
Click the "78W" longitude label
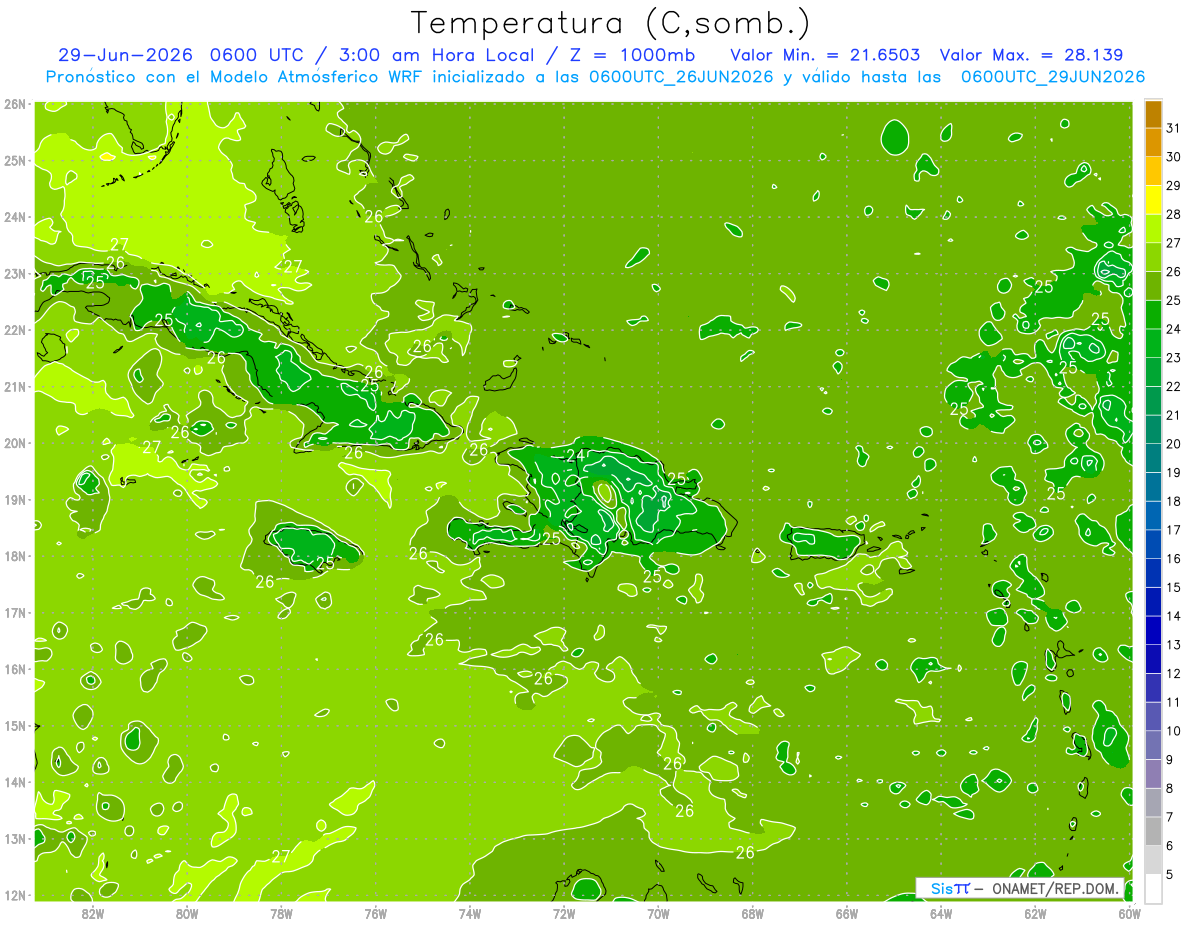pos(281,913)
